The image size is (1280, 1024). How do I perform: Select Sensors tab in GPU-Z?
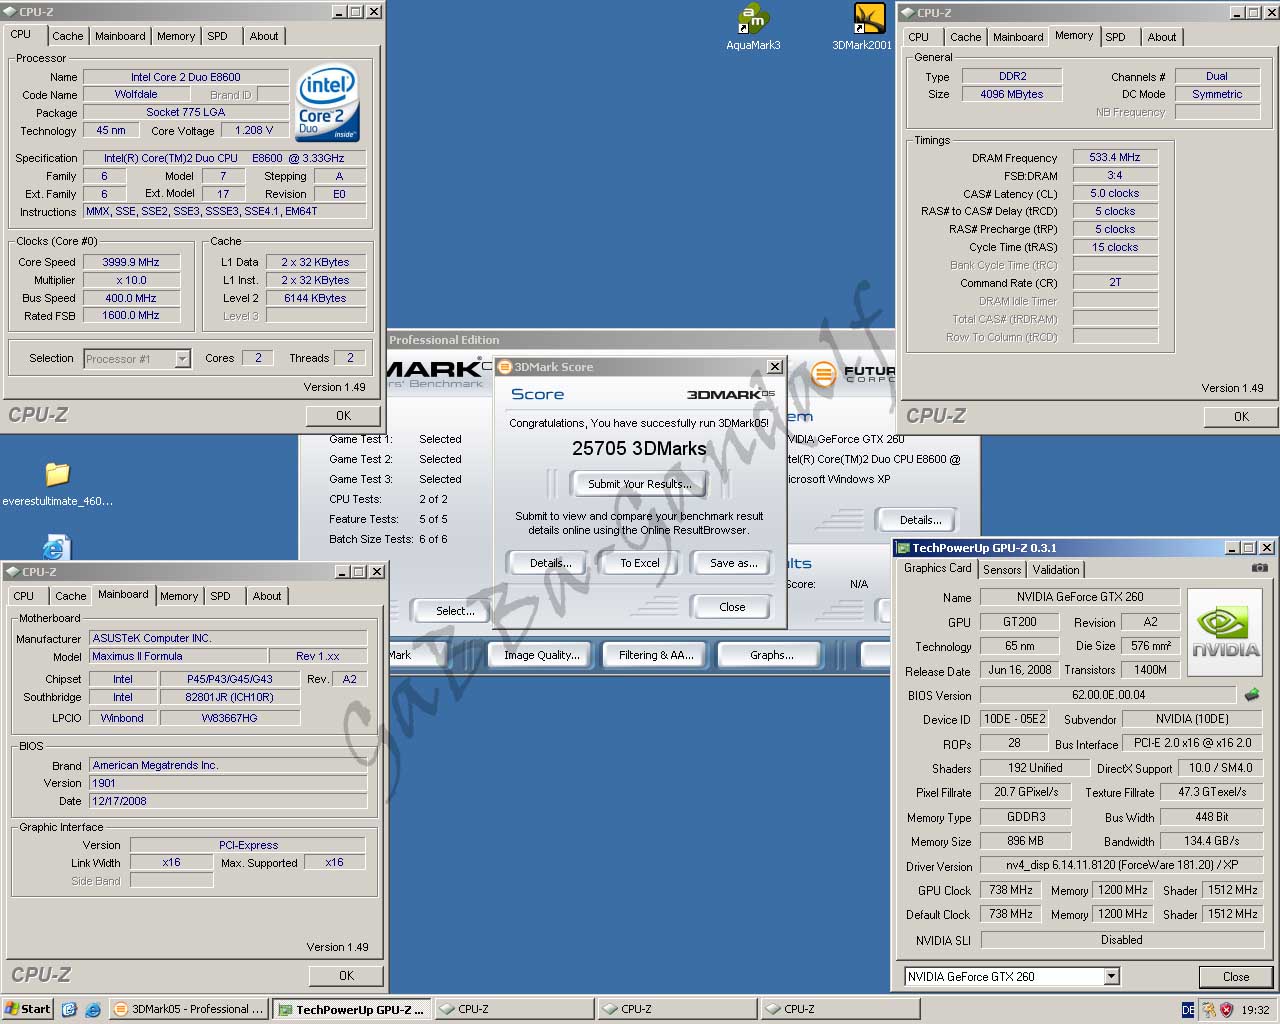1002,570
